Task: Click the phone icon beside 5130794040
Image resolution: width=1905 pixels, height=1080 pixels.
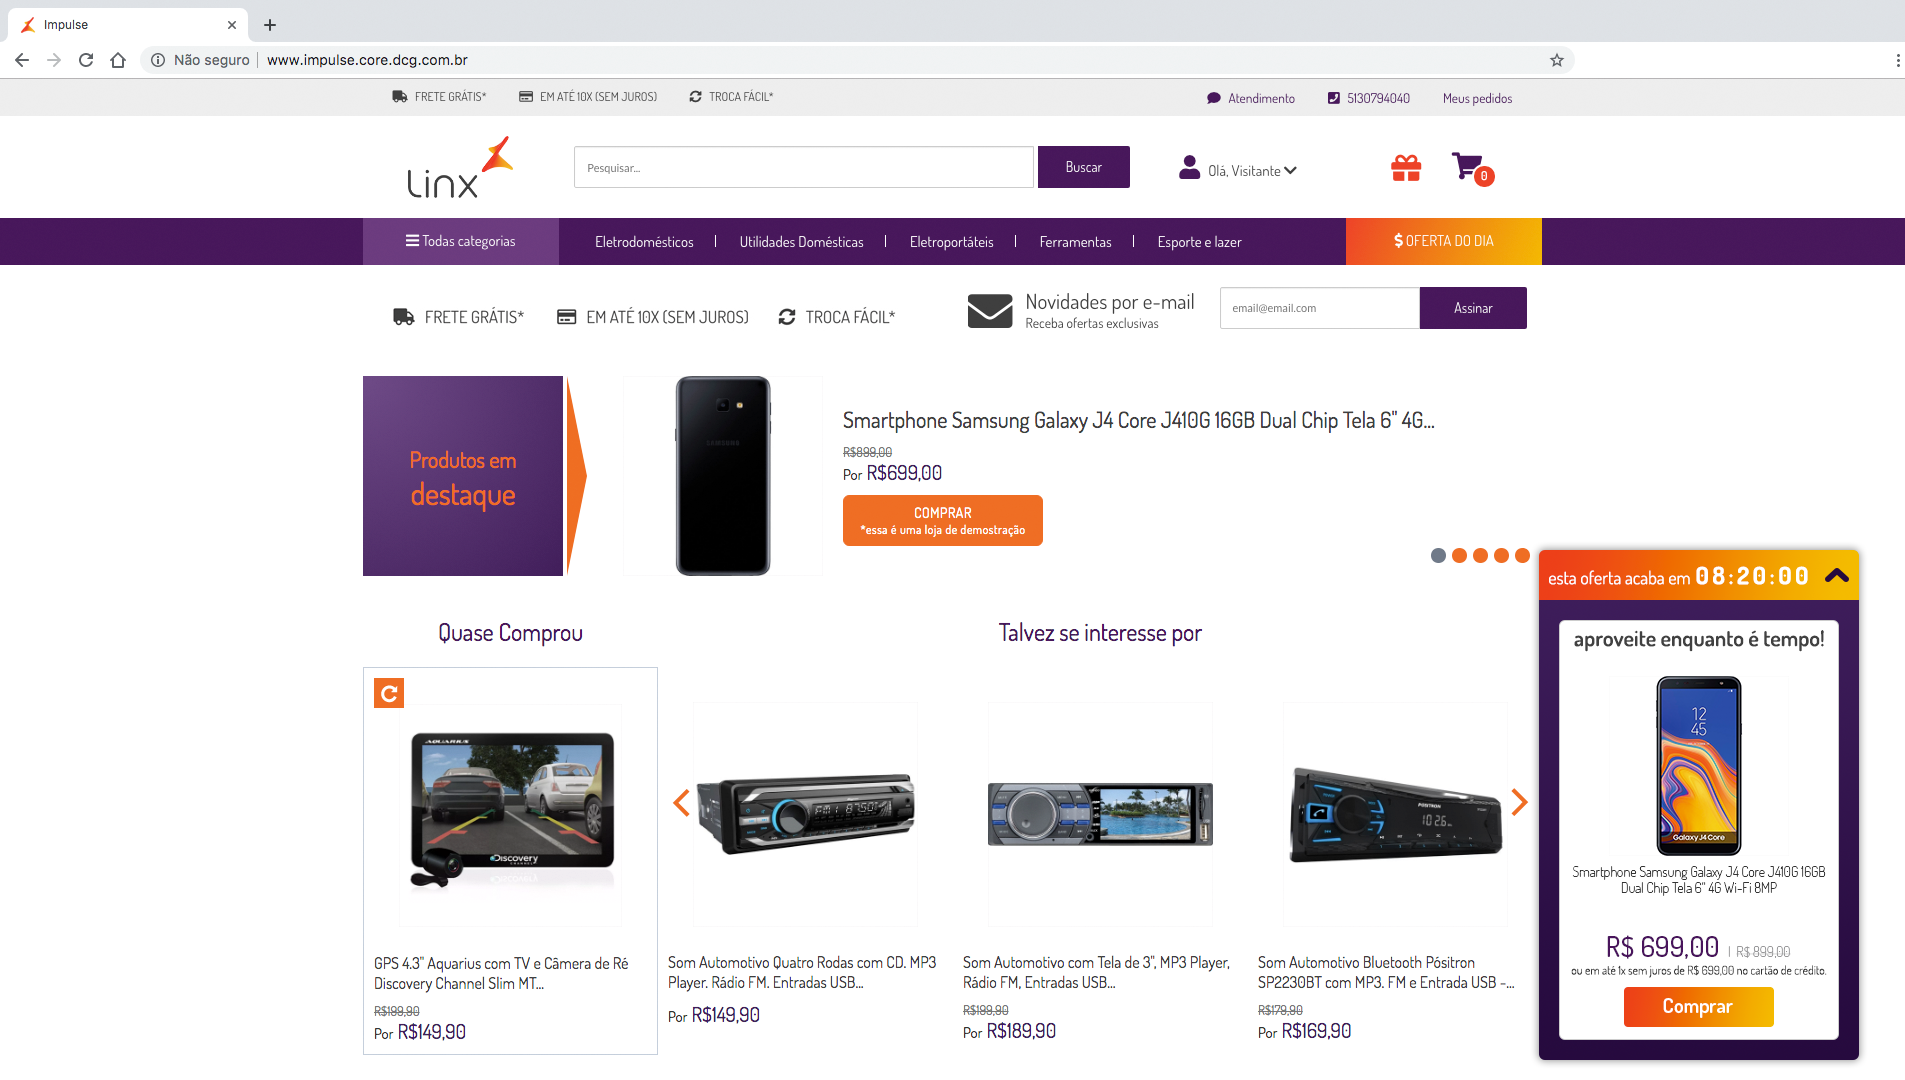Action: (x=1333, y=98)
